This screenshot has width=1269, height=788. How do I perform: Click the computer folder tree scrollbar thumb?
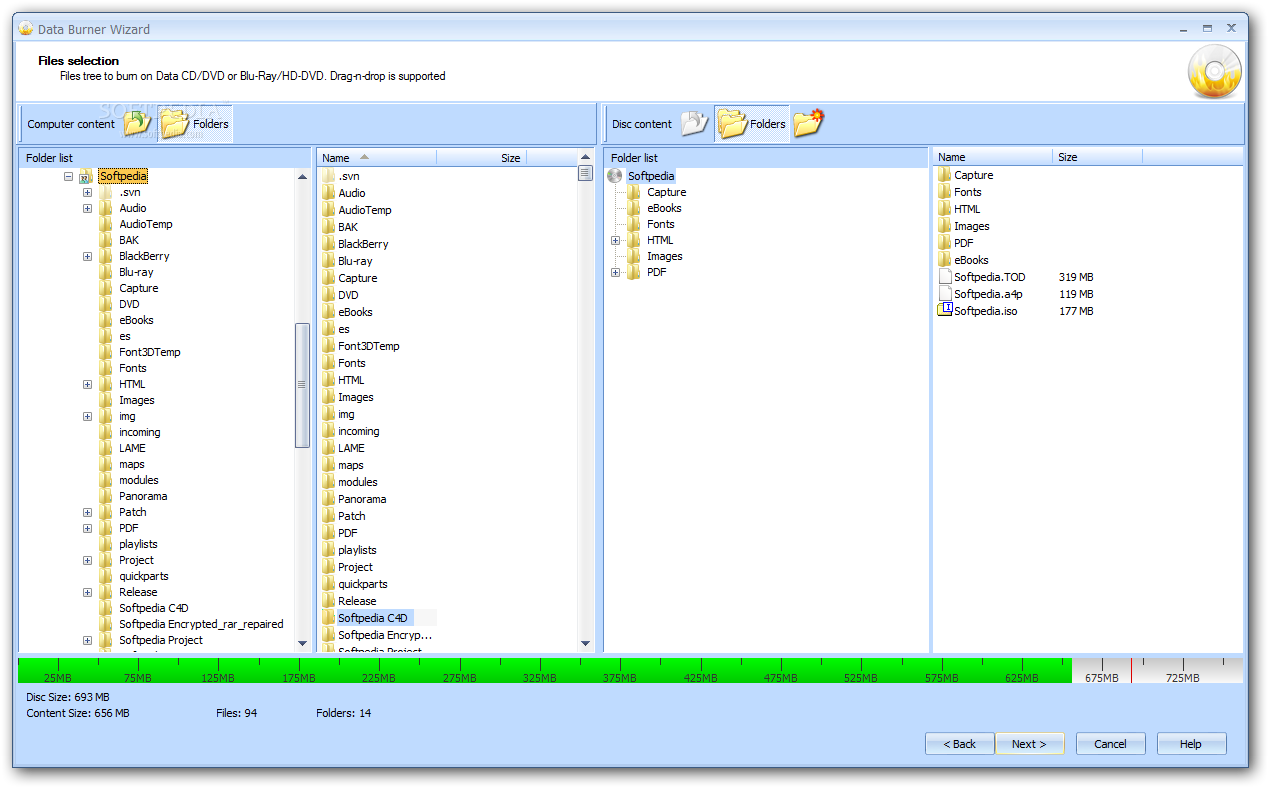point(302,385)
